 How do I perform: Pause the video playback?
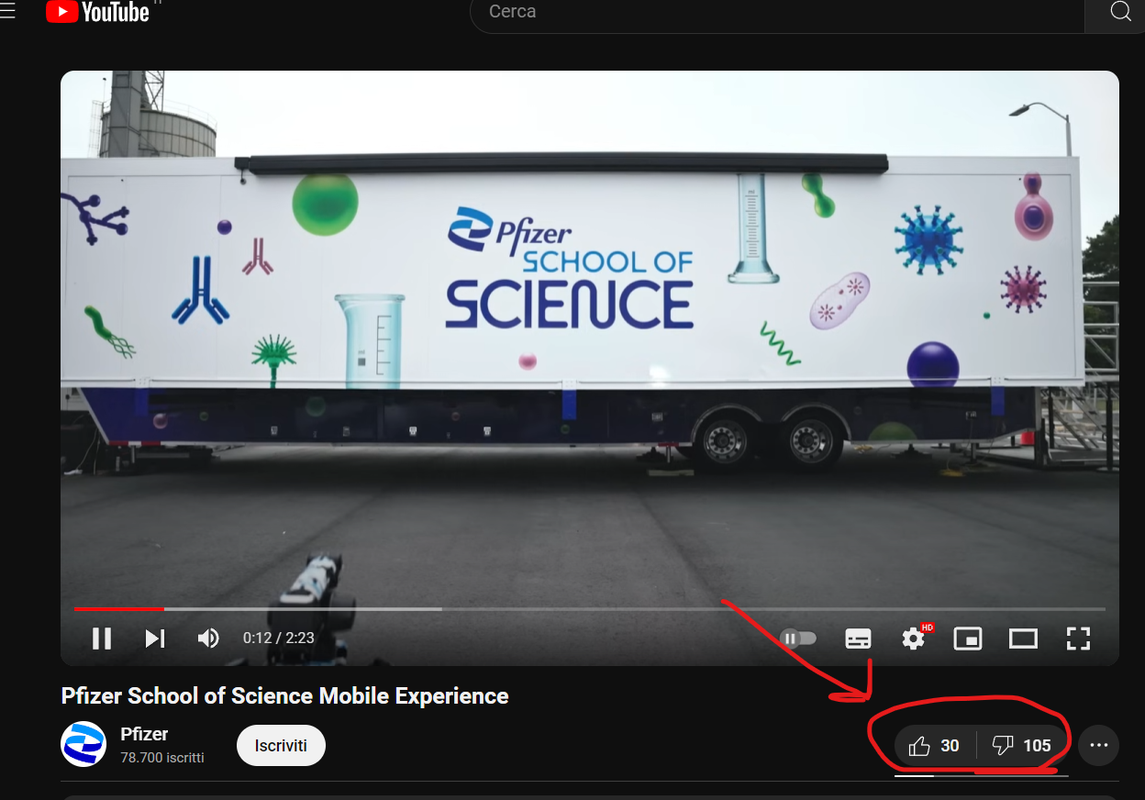pyautogui.click(x=102, y=639)
